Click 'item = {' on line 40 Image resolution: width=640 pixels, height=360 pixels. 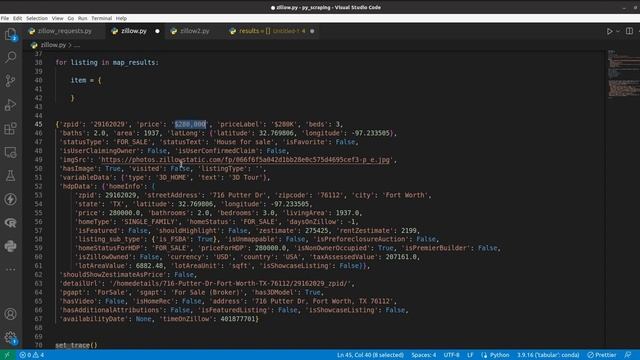coord(86,80)
